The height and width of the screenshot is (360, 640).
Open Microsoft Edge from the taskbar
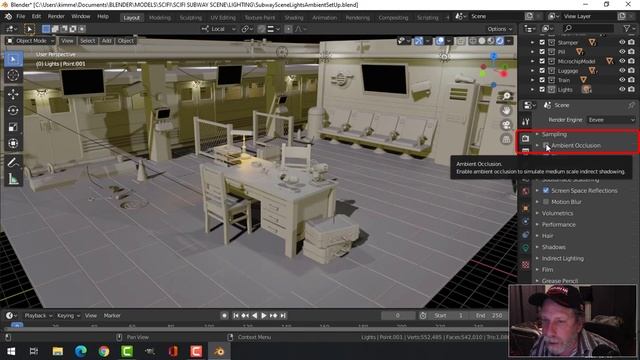(81, 351)
